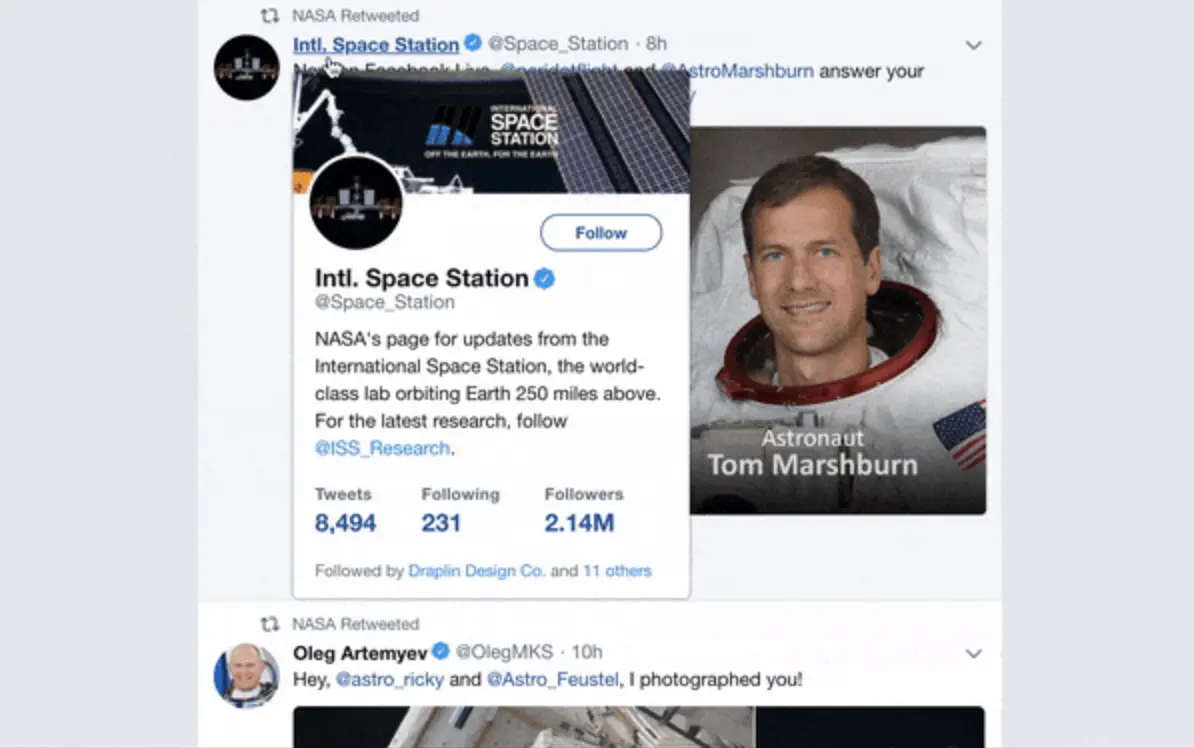The height and width of the screenshot is (748, 1194).
Task: Open the tweet options chevron for Space Station tweet
Action: pyautogui.click(x=973, y=45)
